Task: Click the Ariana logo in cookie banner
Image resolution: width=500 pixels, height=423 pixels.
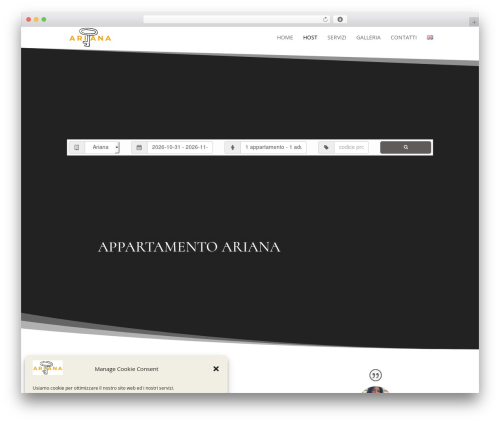Action: pyautogui.click(x=48, y=368)
